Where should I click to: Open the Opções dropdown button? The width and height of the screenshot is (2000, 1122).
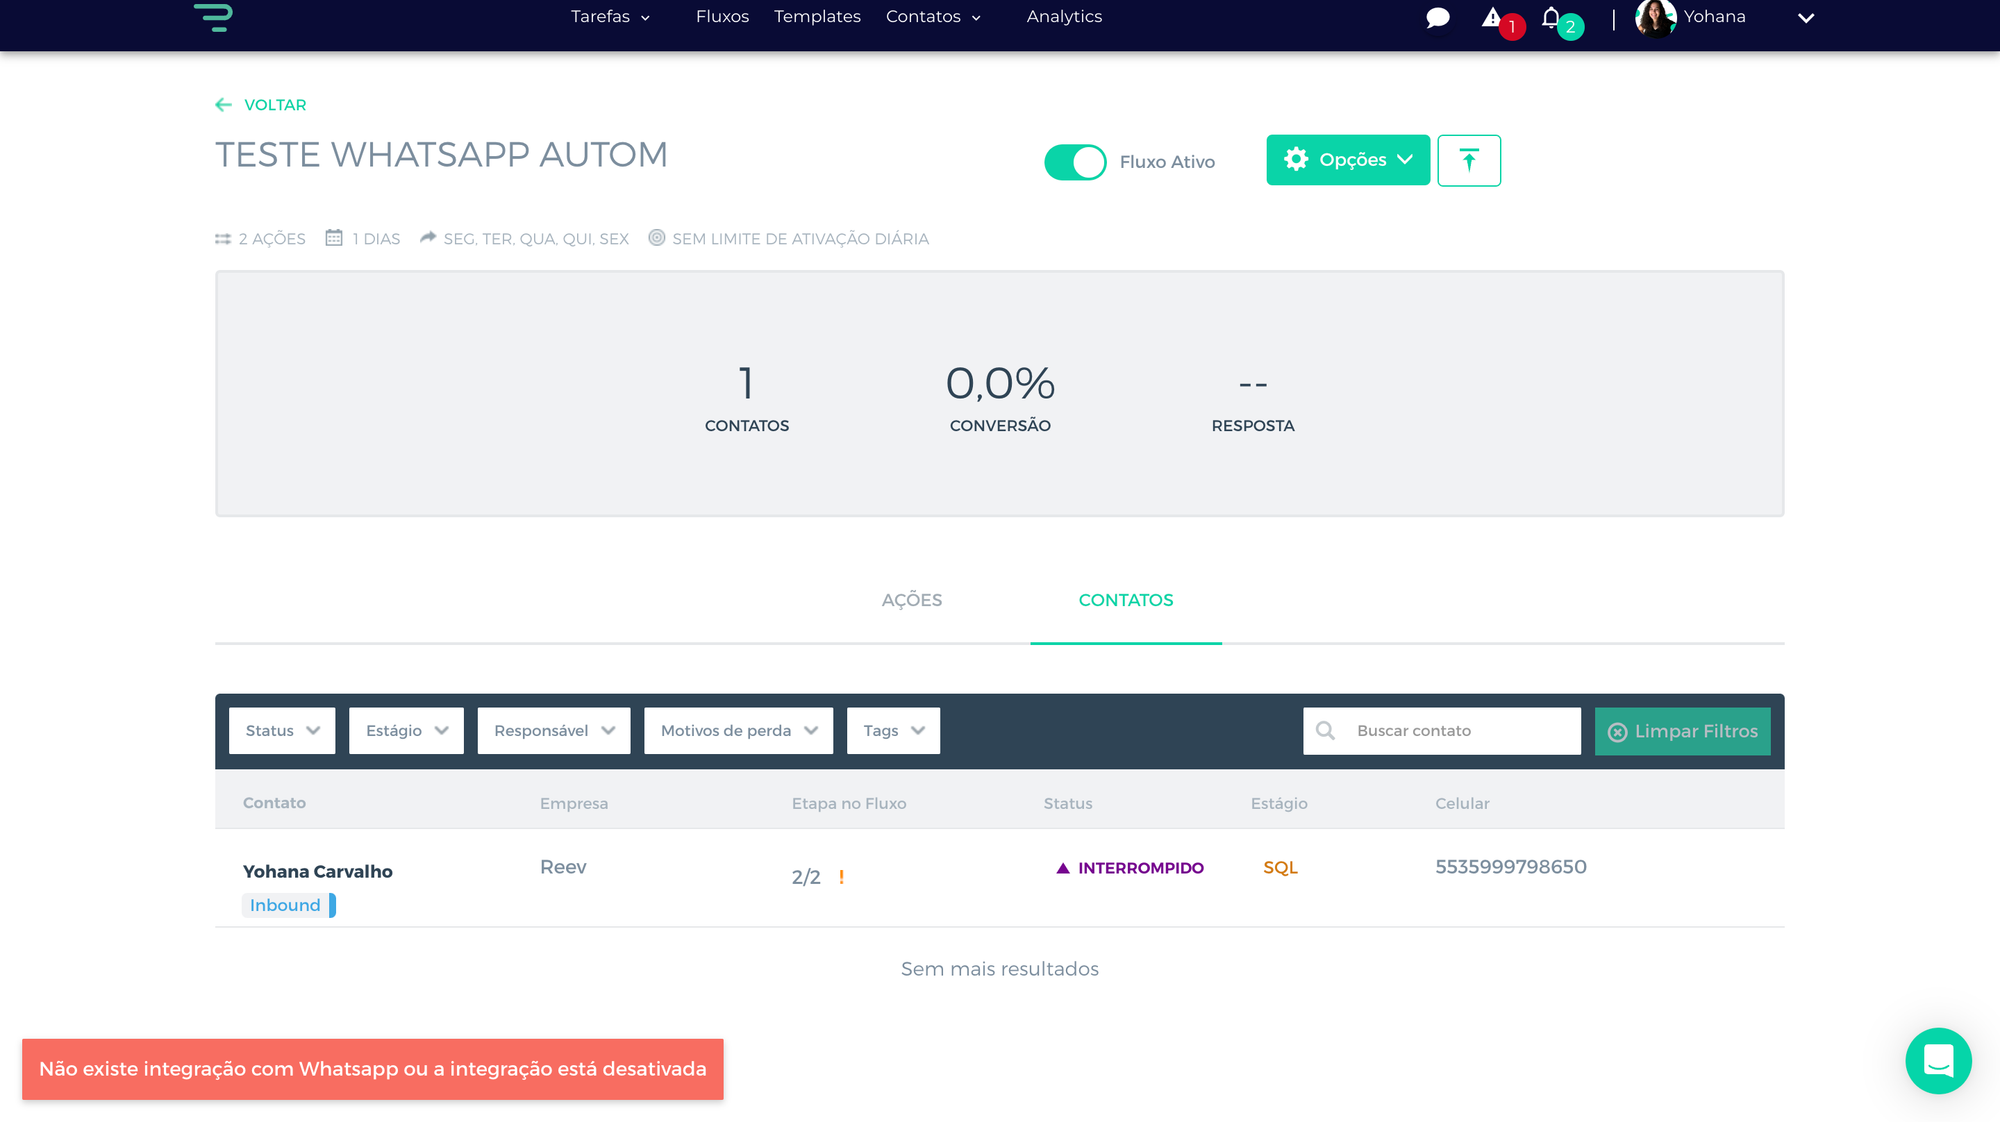1347,160
